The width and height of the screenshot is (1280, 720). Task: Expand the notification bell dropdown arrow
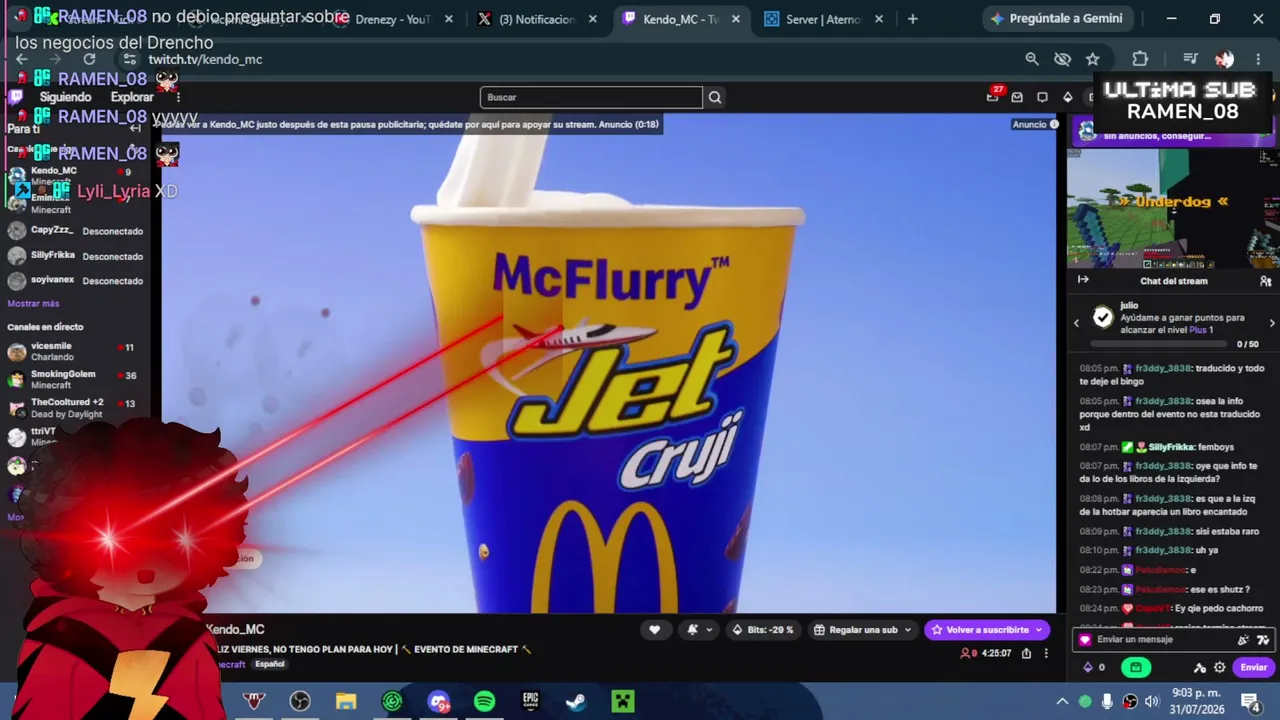tap(709, 630)
